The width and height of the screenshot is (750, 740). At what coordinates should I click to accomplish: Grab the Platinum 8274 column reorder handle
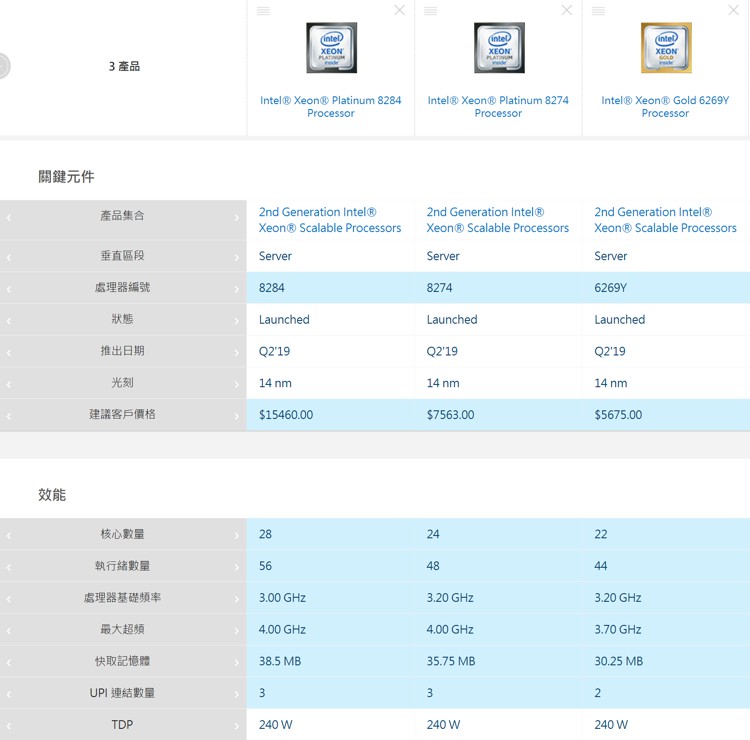click(x=430, y=11)
